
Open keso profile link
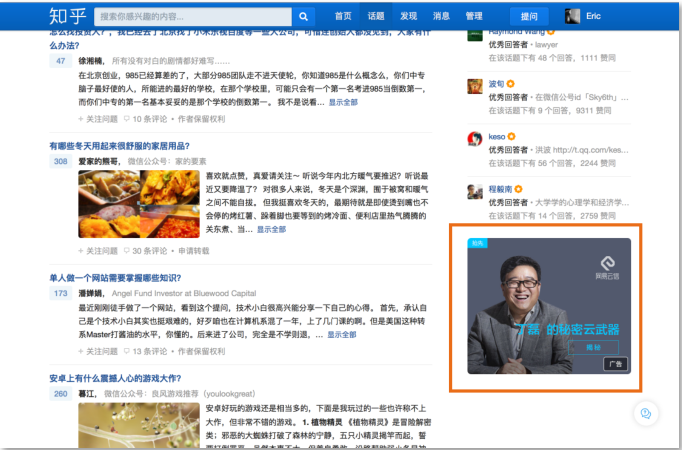497,137
